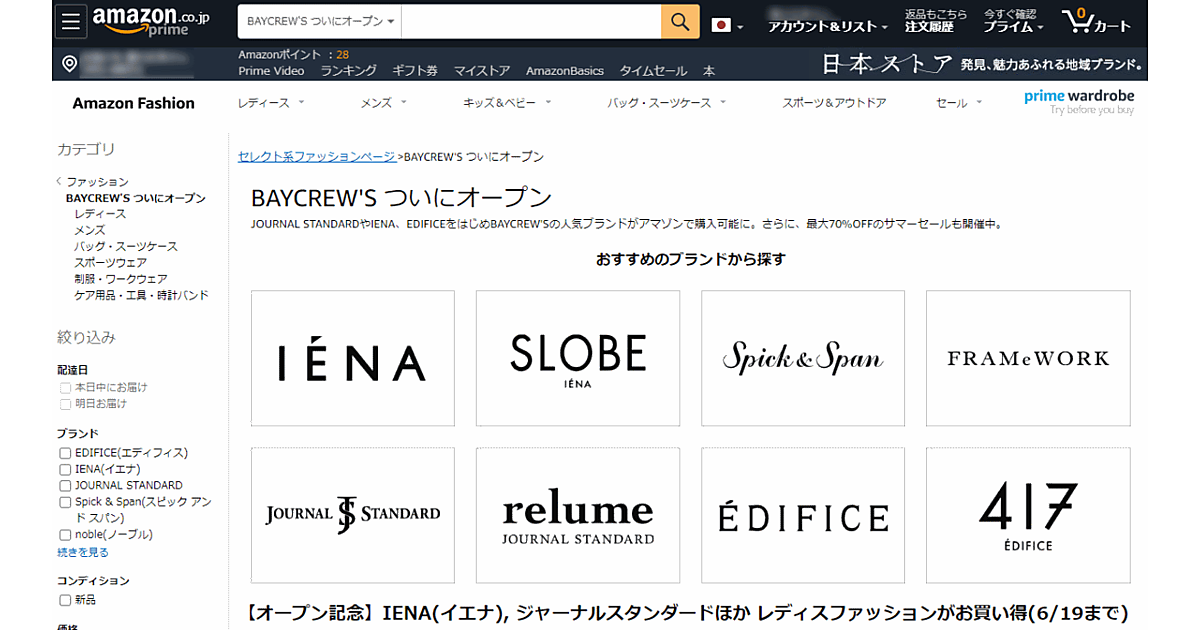
Task: Tick the JOURNAL STANDARD brand filter checkbox
Action: [x=65, y=486]
